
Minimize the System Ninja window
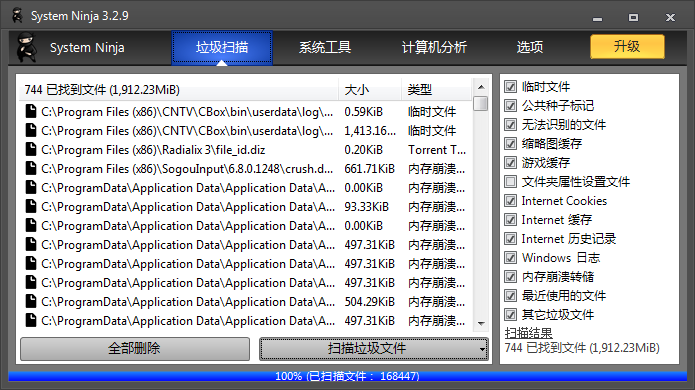coord(597,18)
